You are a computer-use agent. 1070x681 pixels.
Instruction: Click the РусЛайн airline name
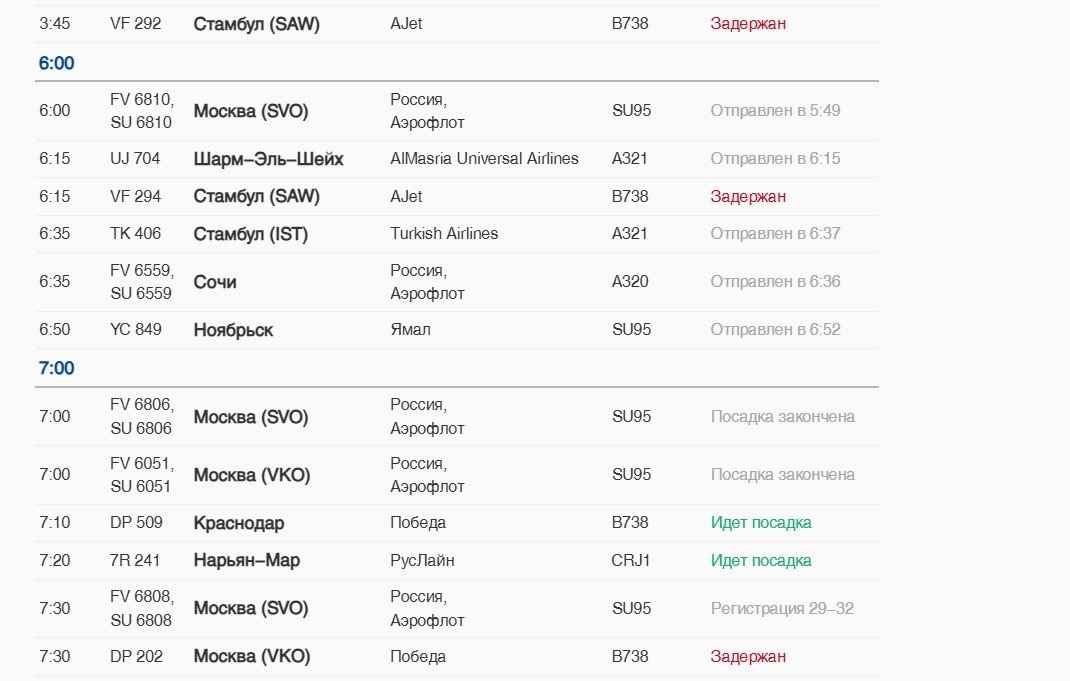422,561
